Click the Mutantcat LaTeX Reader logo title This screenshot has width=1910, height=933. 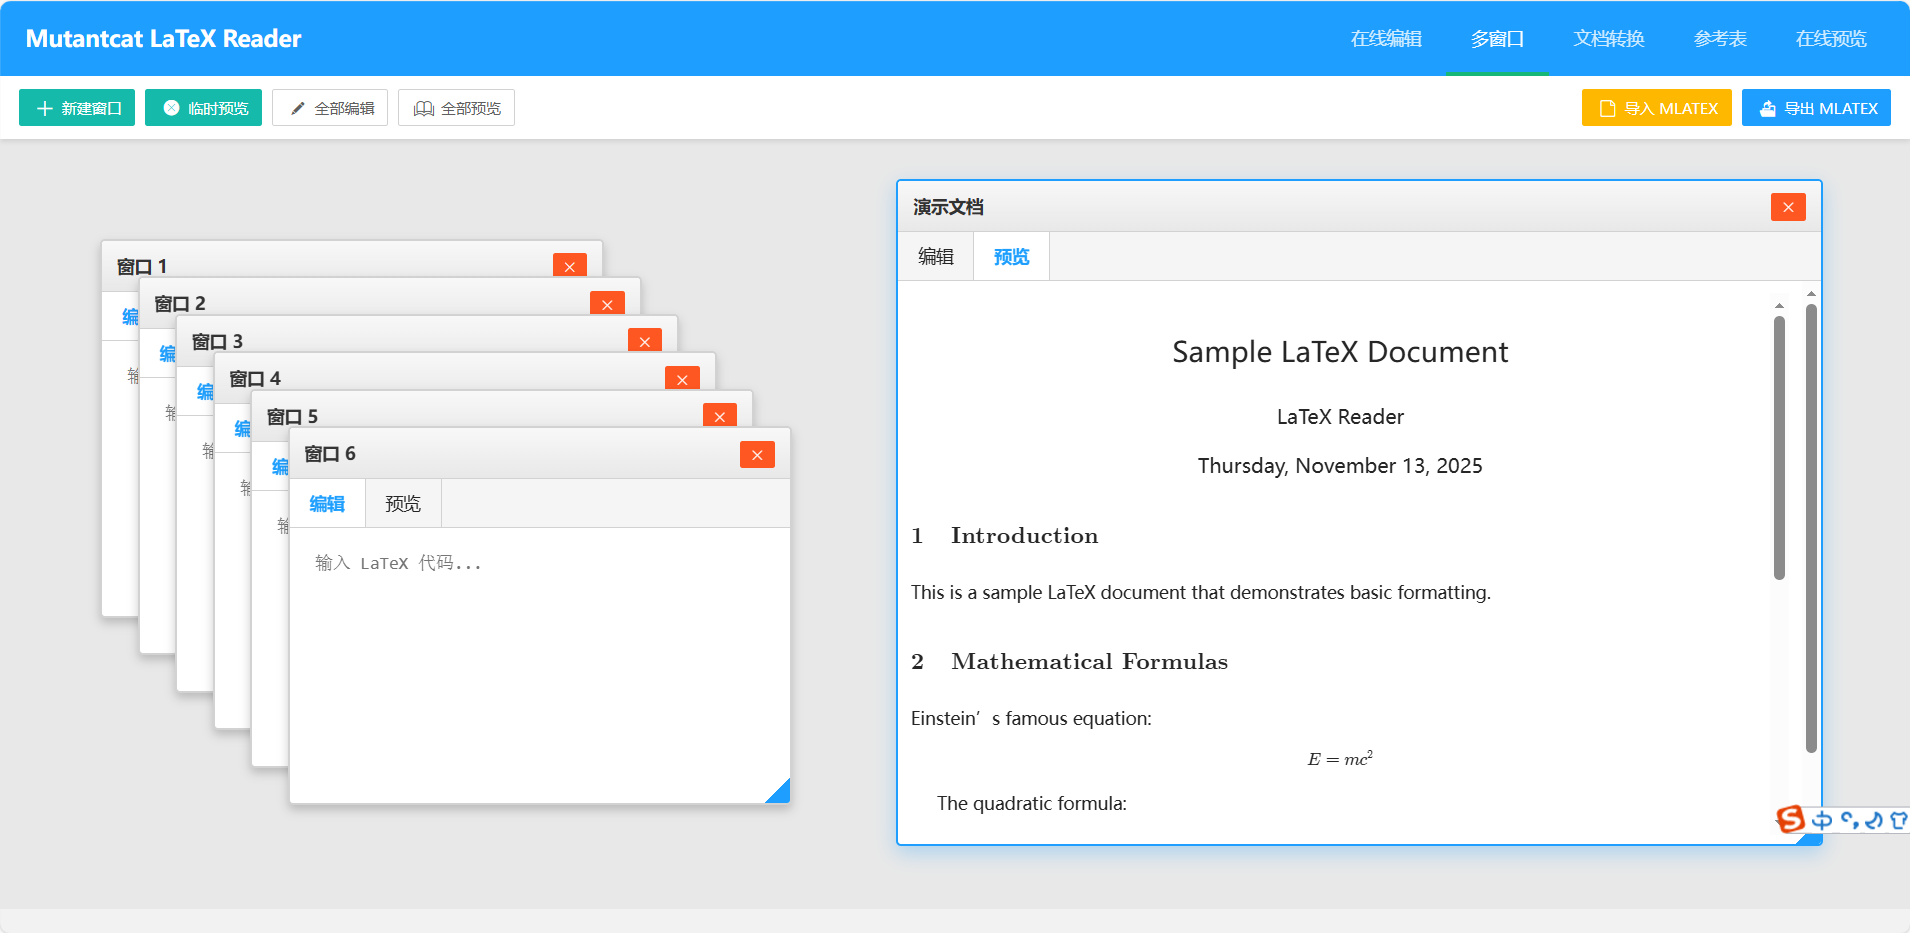click(163, 38)
